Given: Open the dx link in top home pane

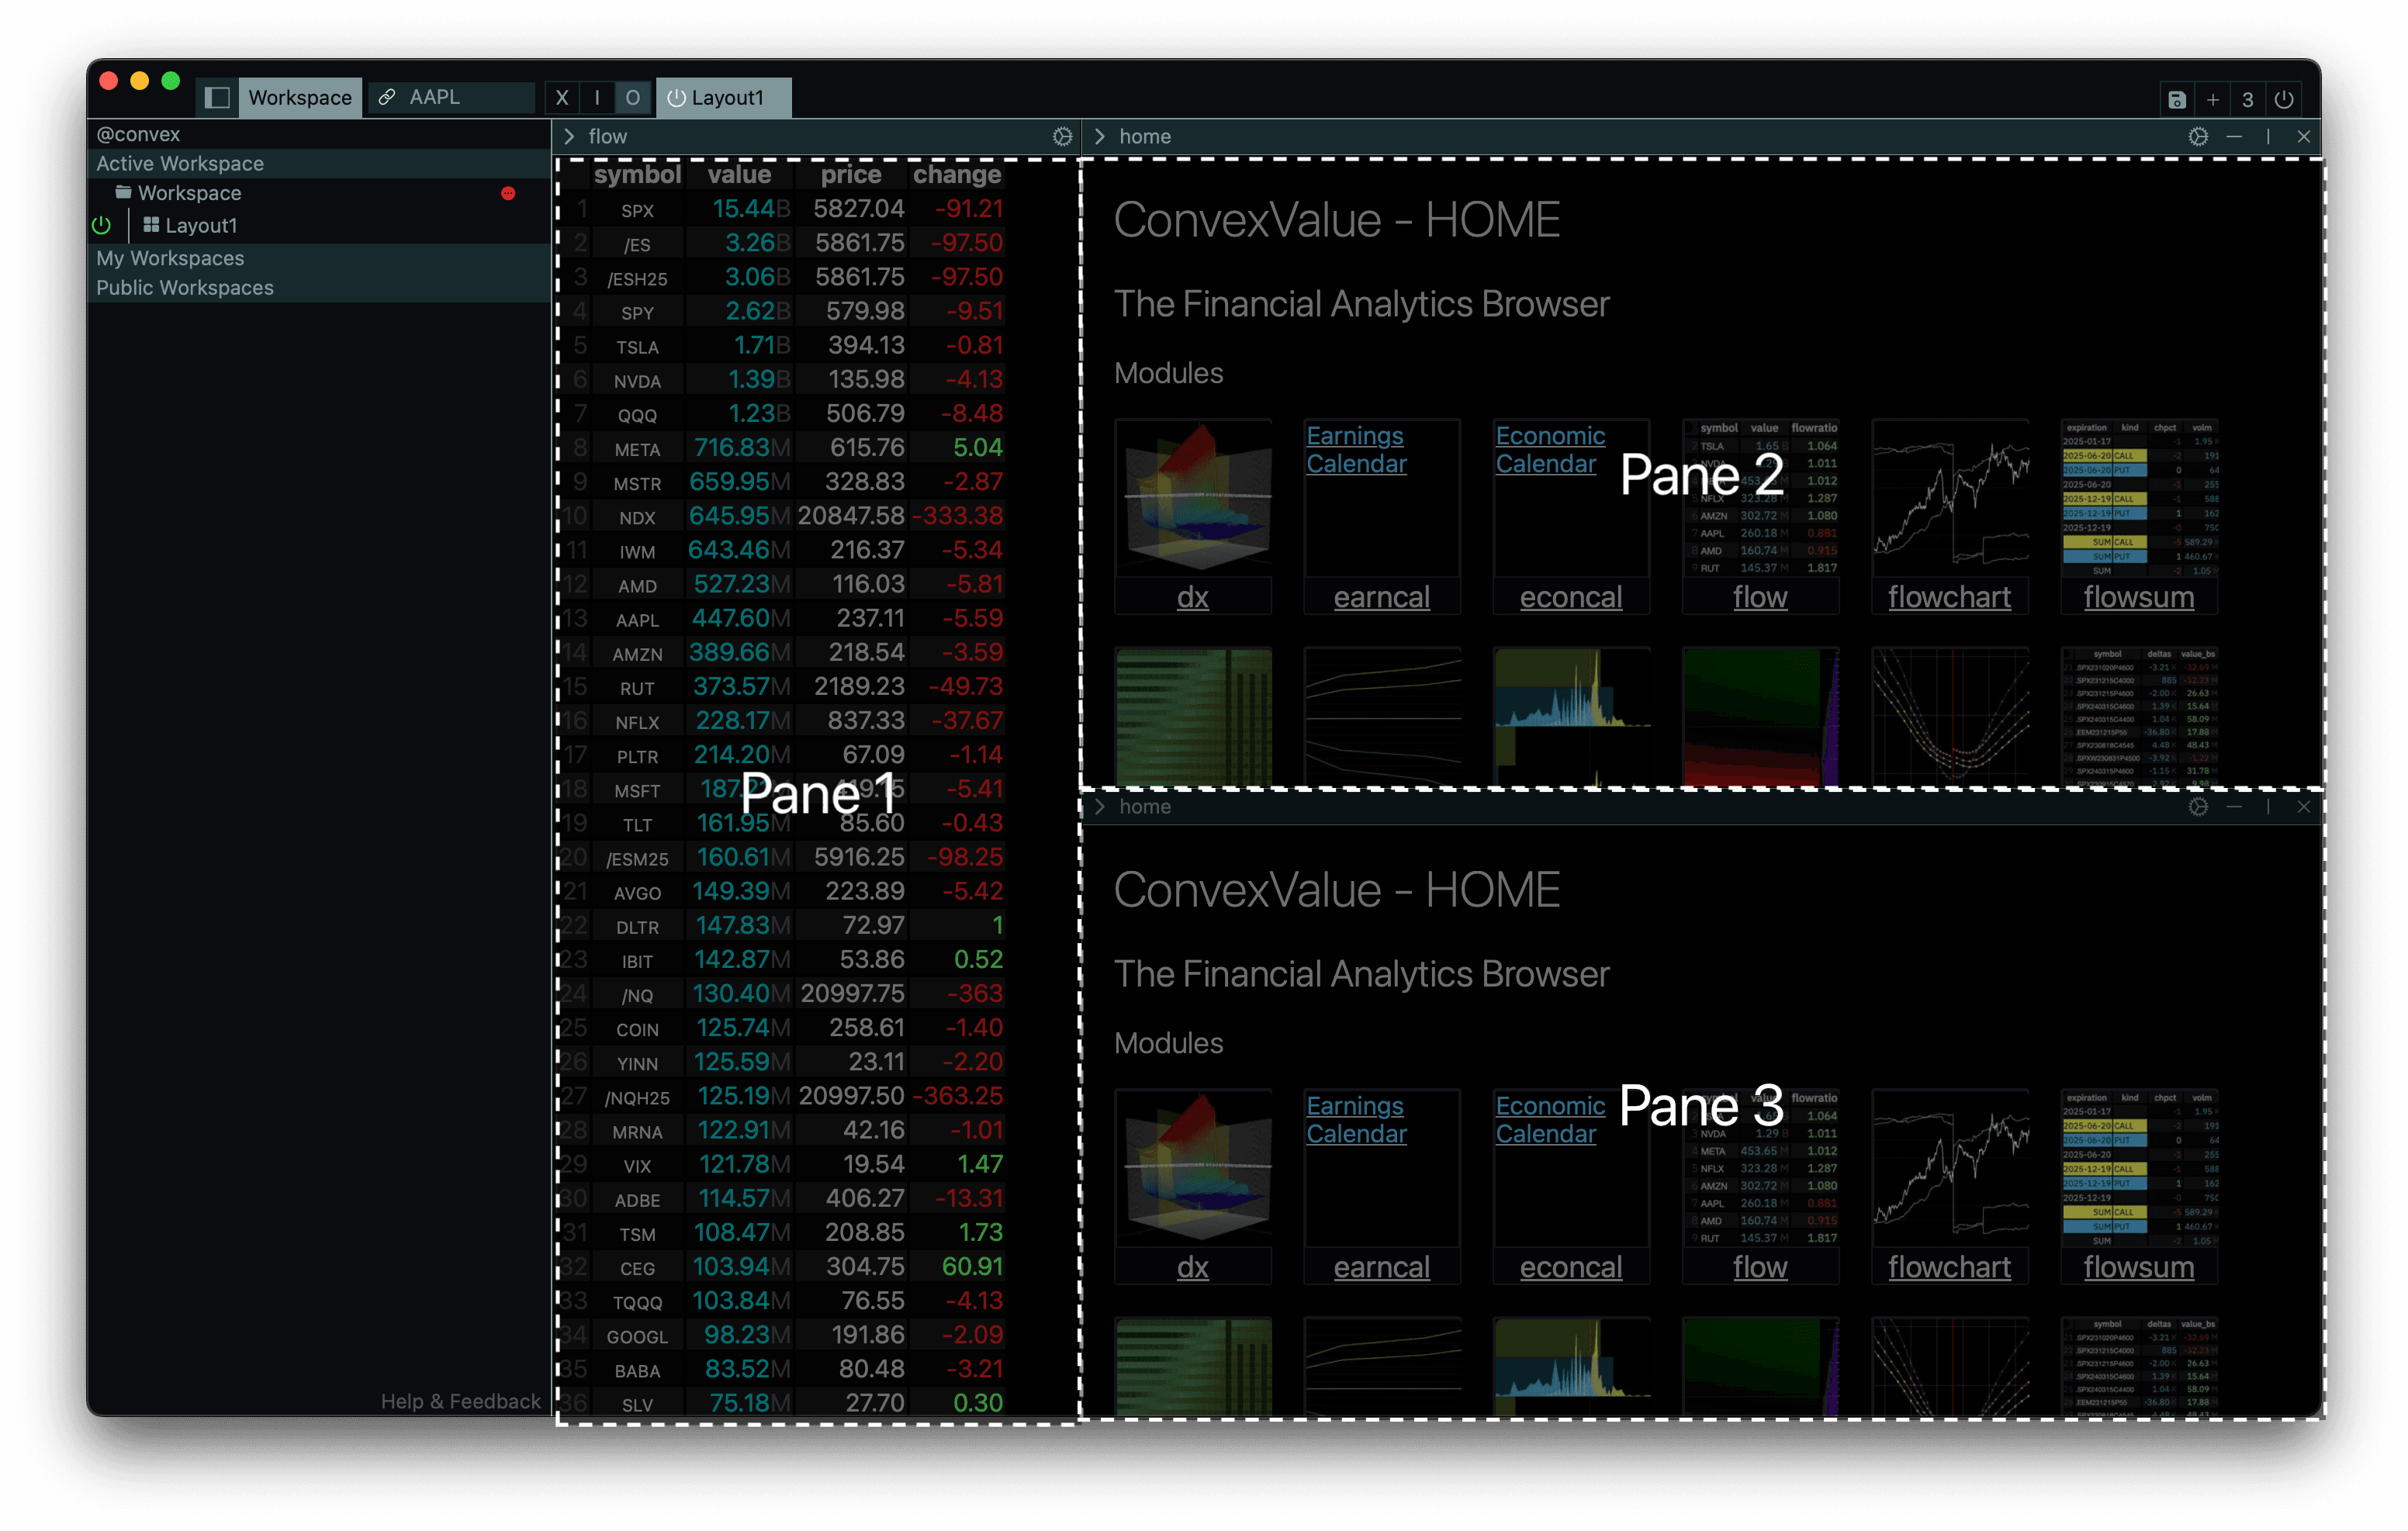Looking at the screenshot, I should (1192, 598).
